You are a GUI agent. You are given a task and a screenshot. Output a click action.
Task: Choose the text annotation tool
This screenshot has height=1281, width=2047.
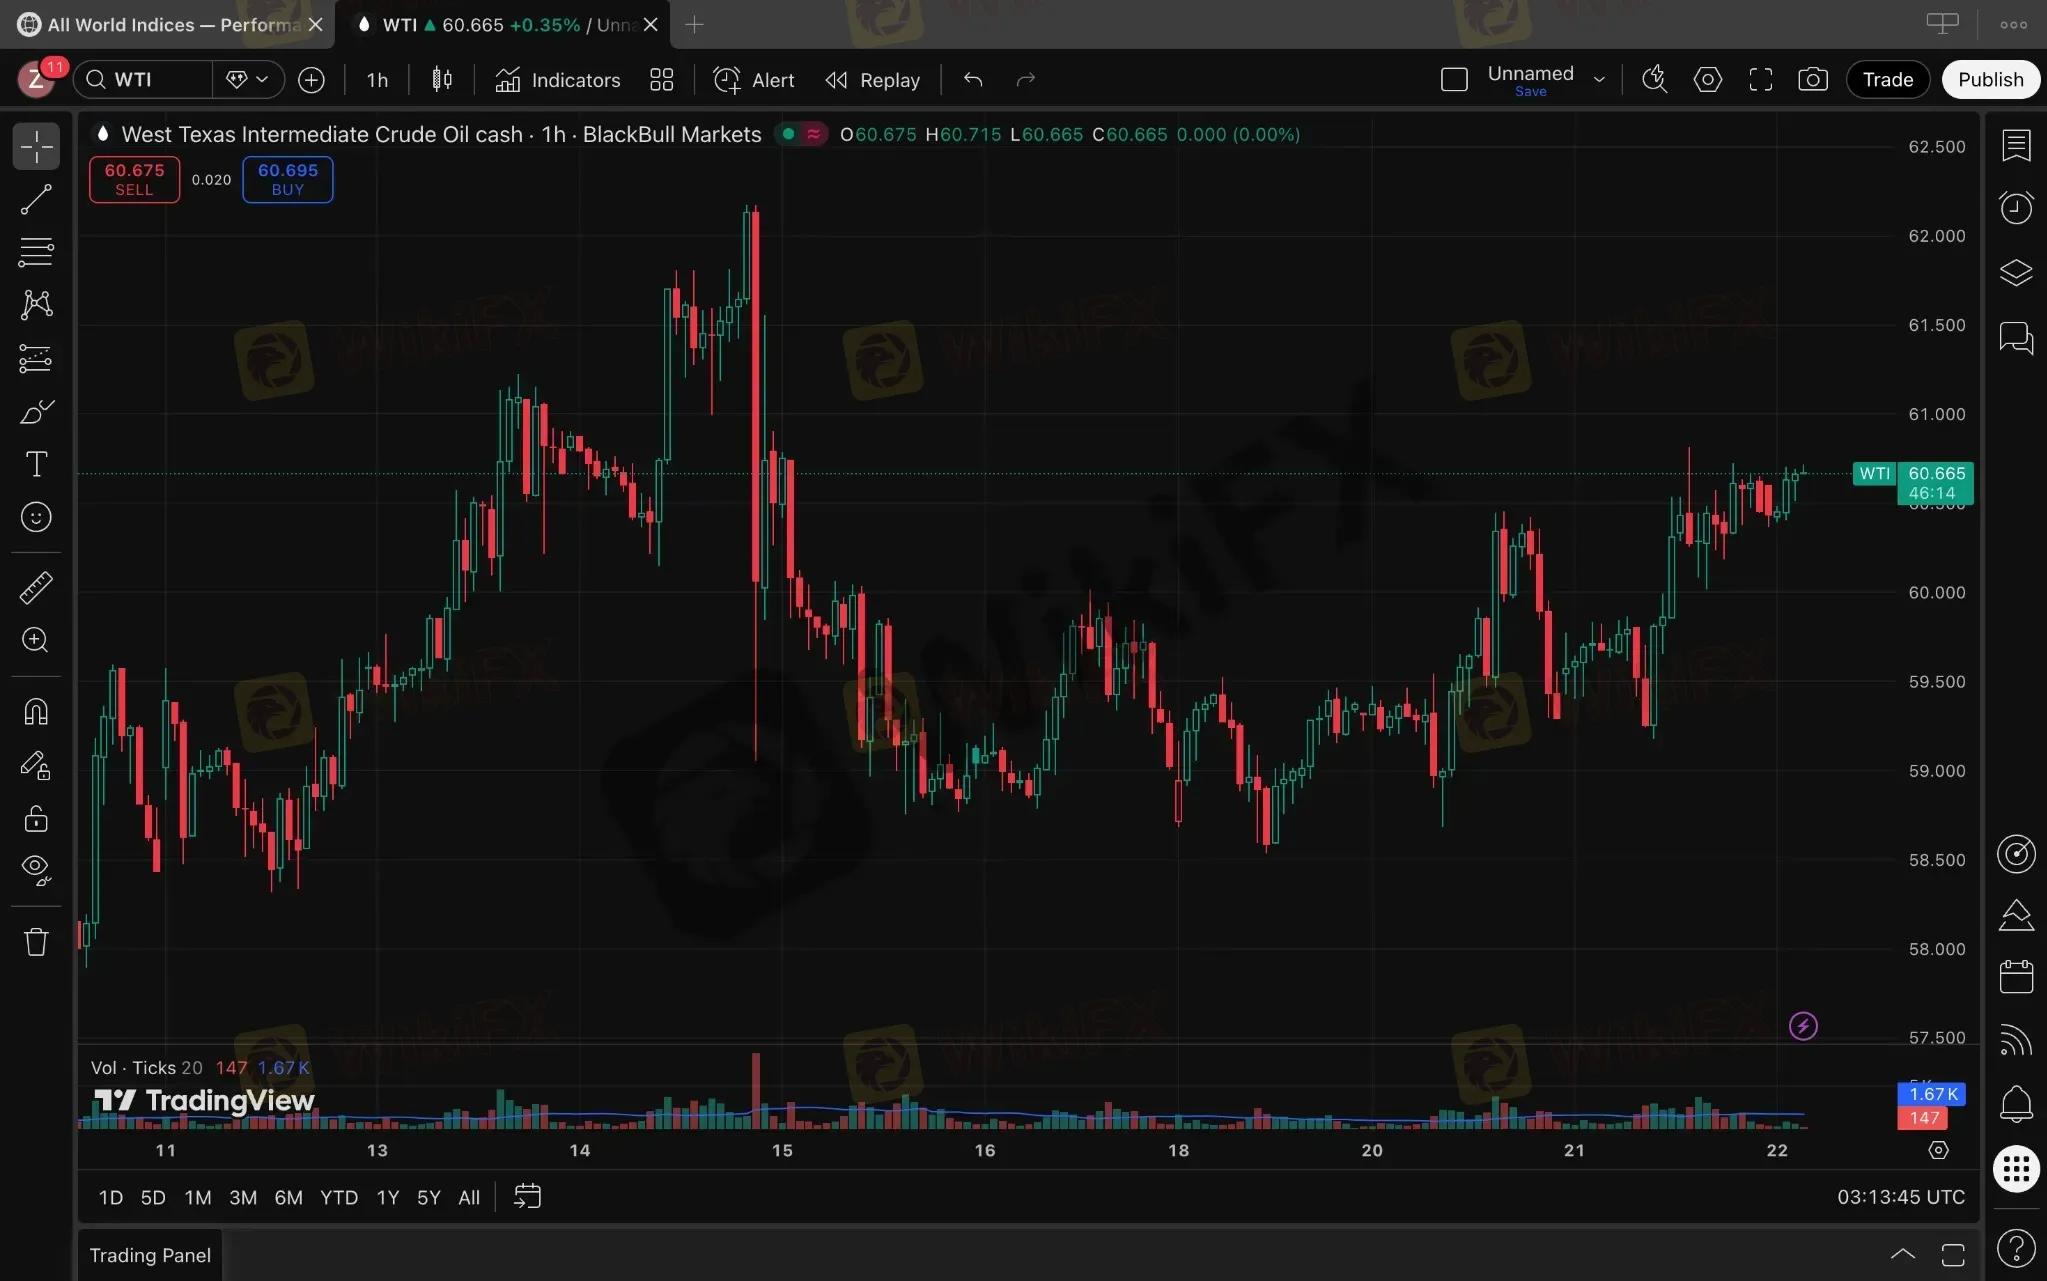(x=36, y=464)
